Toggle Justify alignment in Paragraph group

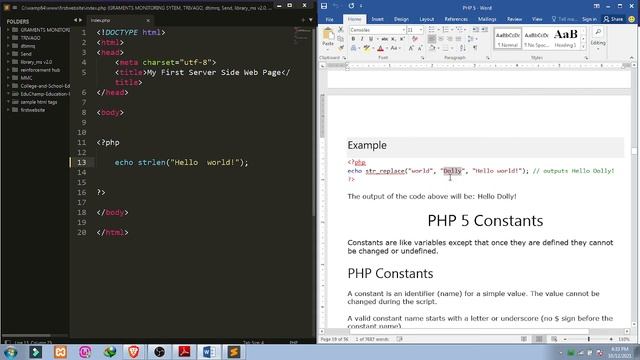click(x=459, y=39)
